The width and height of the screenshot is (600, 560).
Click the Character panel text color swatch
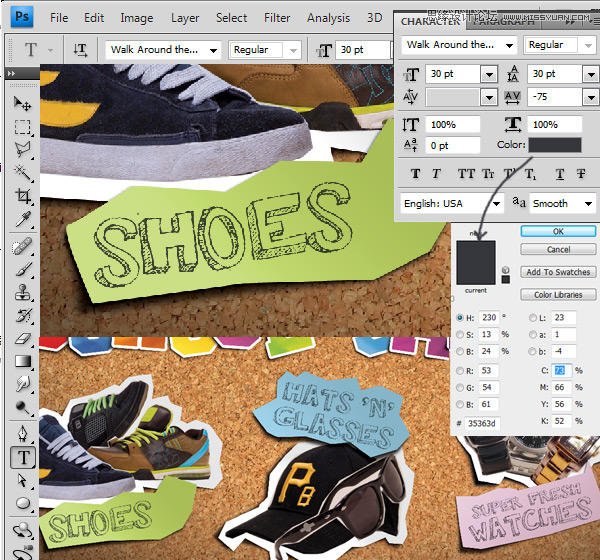tap(554, 145)
